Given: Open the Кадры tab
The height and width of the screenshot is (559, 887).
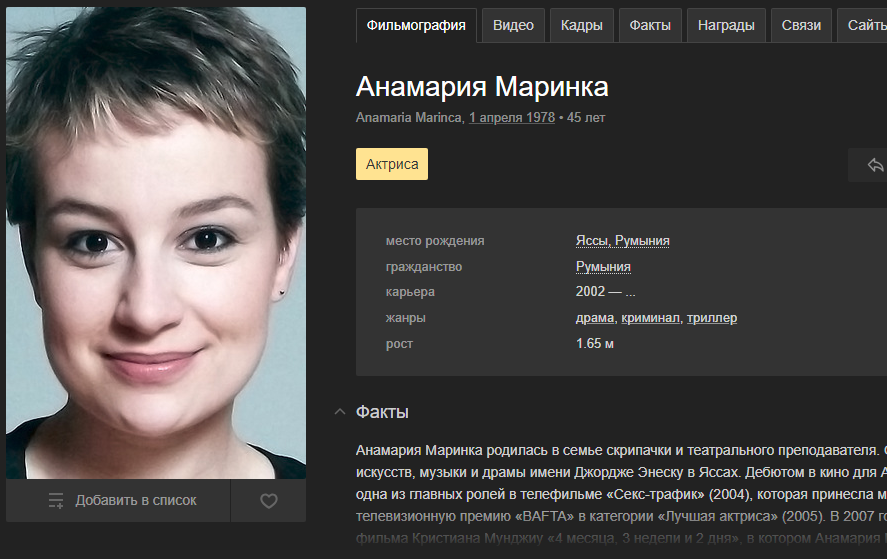Looking at the screenshot, I should click(582, 25).
